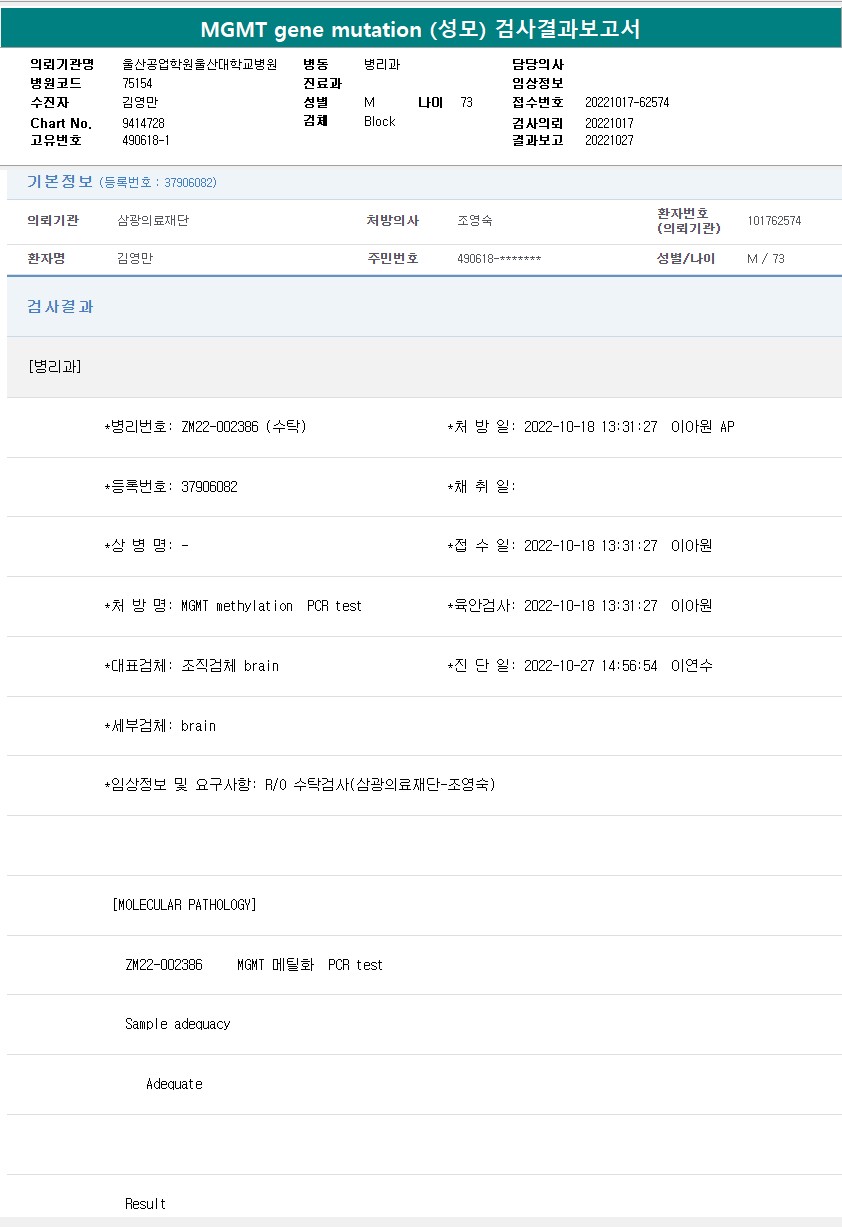Click the '[병리과]' department header
This screenshot has width=842, height=1227.
[55, 367]
